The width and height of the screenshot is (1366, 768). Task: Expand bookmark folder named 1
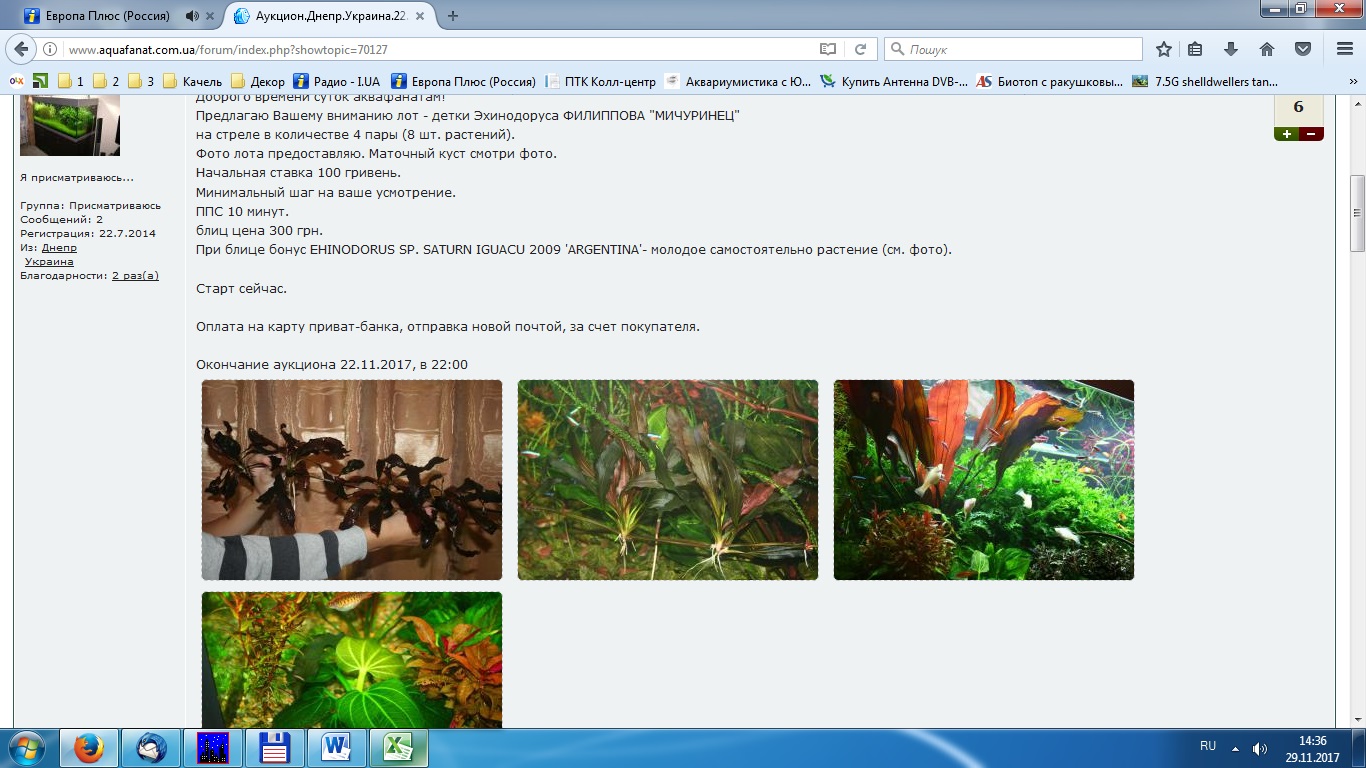(71, 82)
